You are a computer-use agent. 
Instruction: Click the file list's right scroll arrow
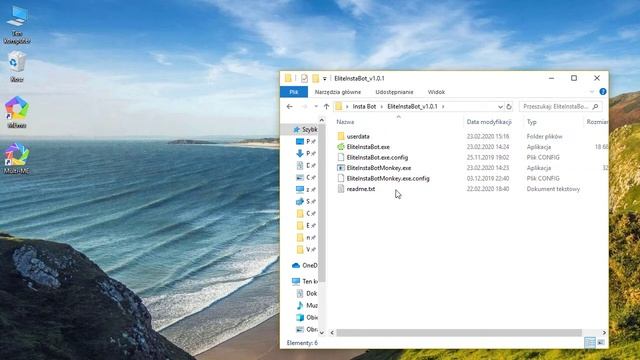(604, 333)
